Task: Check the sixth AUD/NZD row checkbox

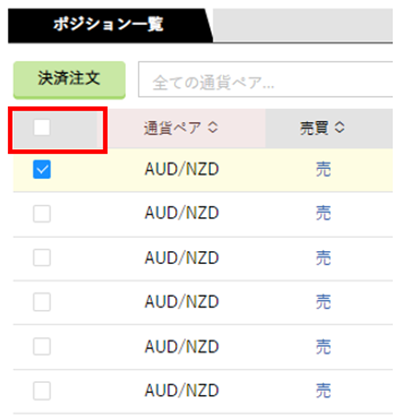Action: [42, 391]
